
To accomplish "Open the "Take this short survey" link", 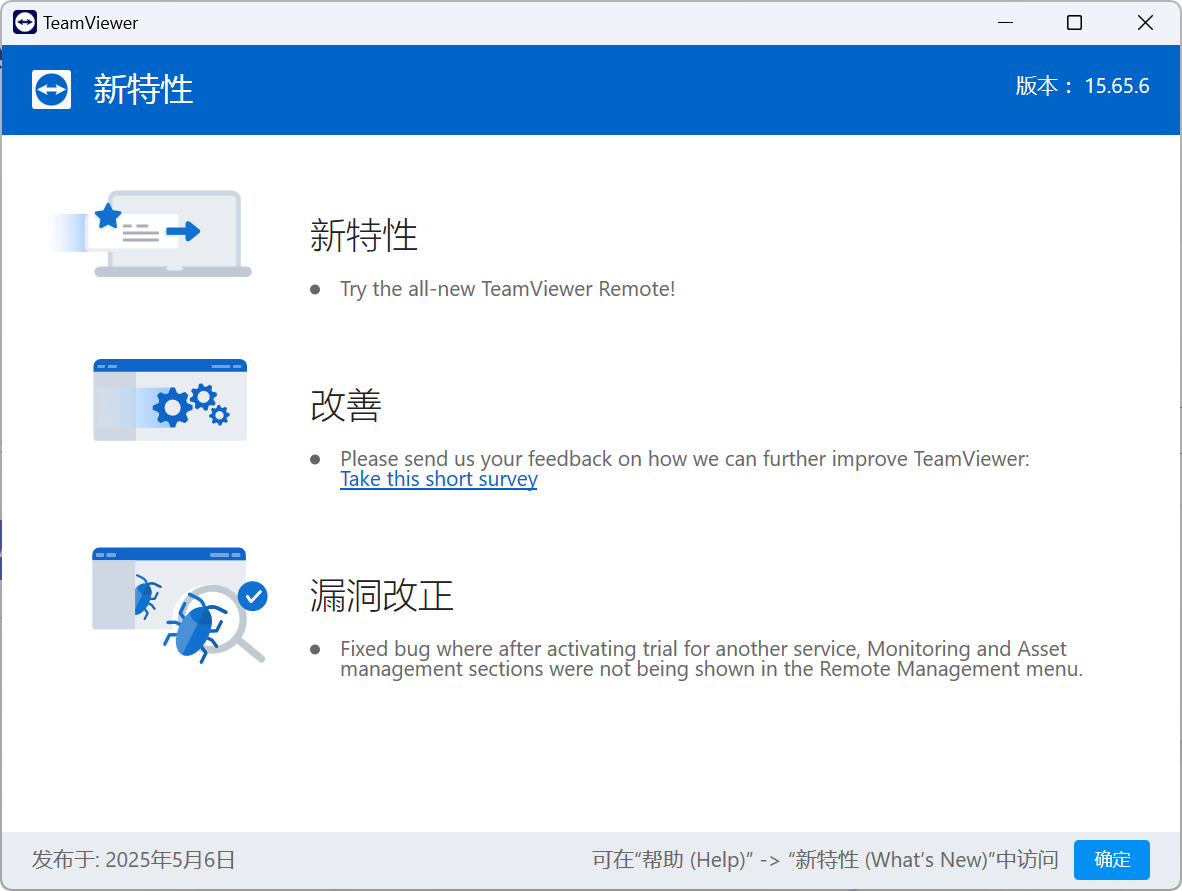I will [438, 479].
